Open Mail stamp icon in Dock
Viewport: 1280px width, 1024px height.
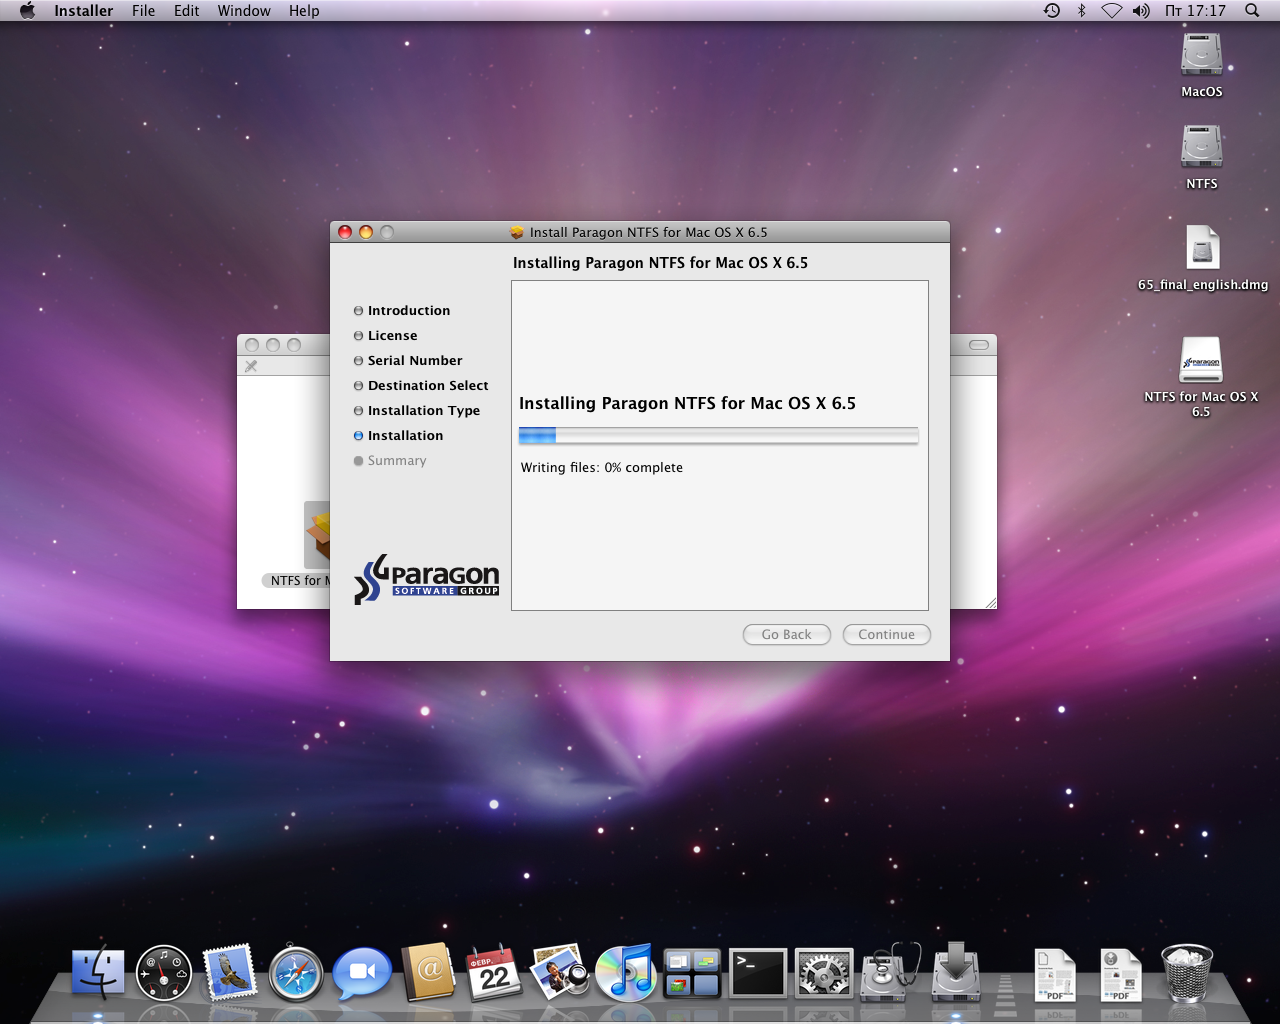click(230, 973)
